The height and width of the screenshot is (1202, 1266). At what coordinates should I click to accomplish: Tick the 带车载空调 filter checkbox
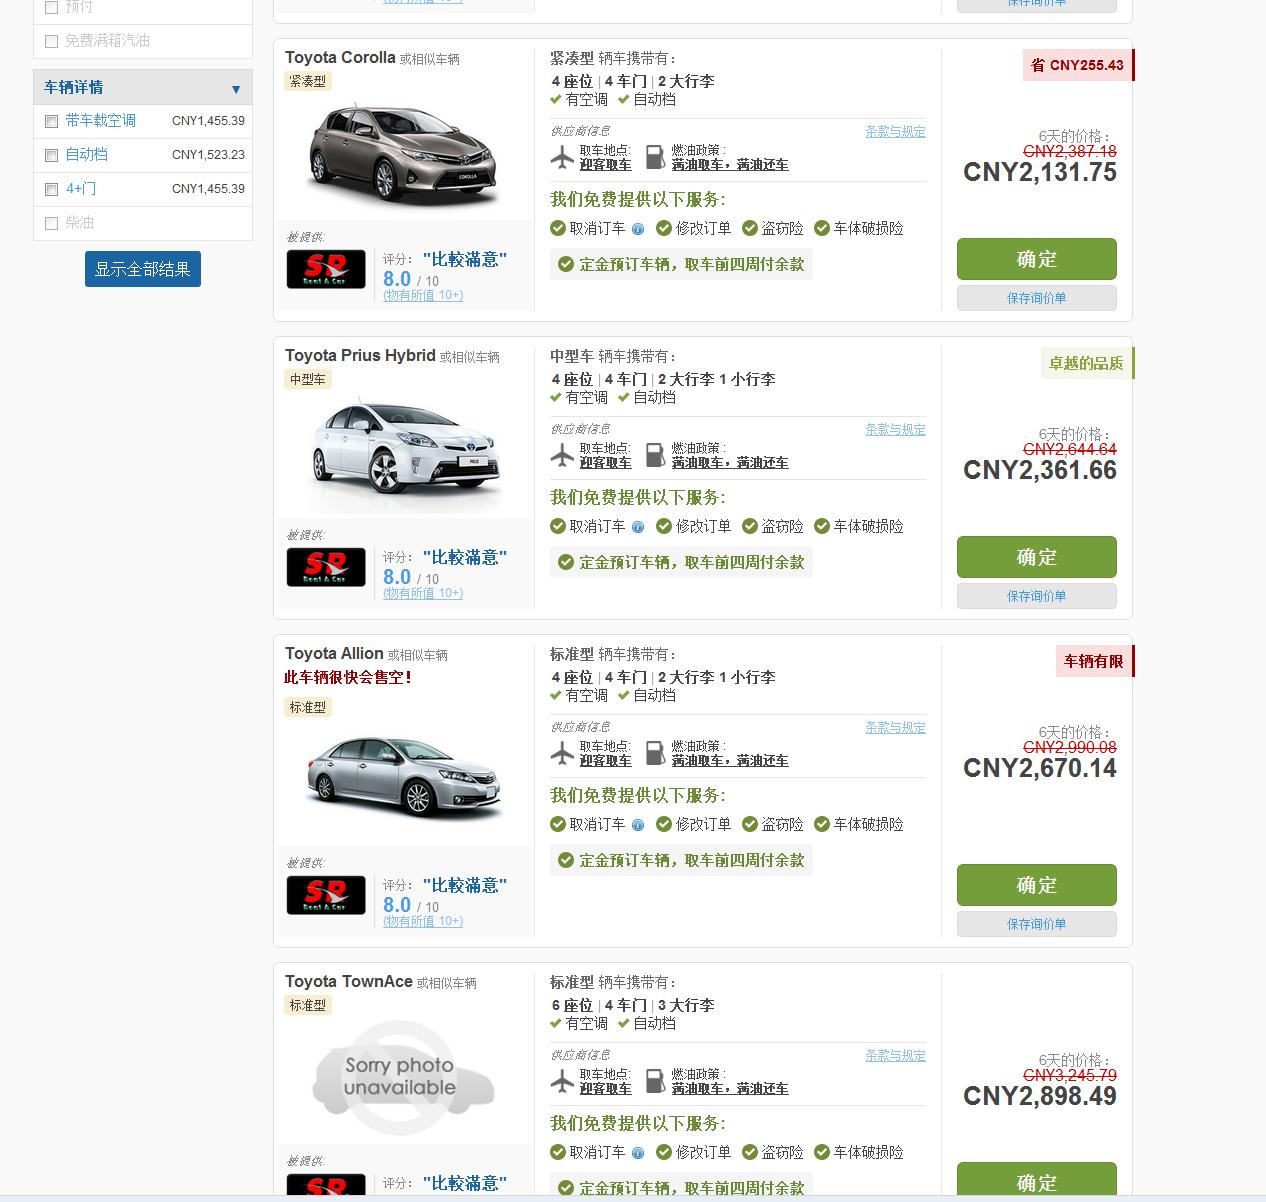51,122
